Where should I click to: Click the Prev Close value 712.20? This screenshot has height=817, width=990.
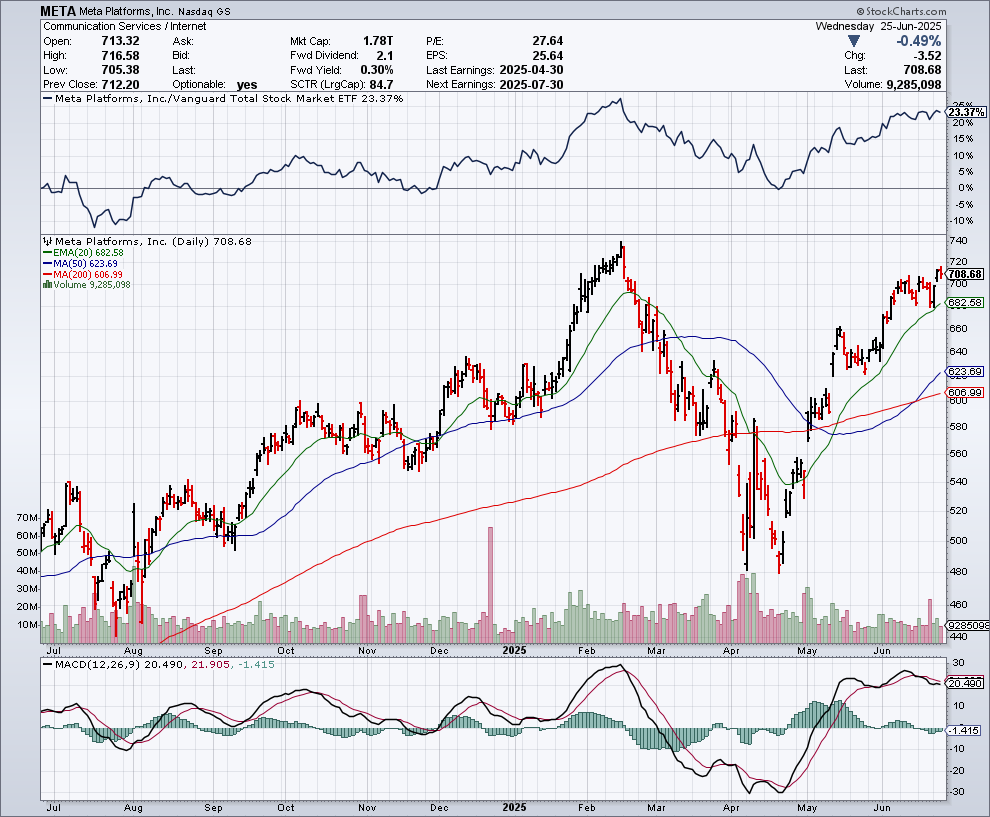(121, 85)
